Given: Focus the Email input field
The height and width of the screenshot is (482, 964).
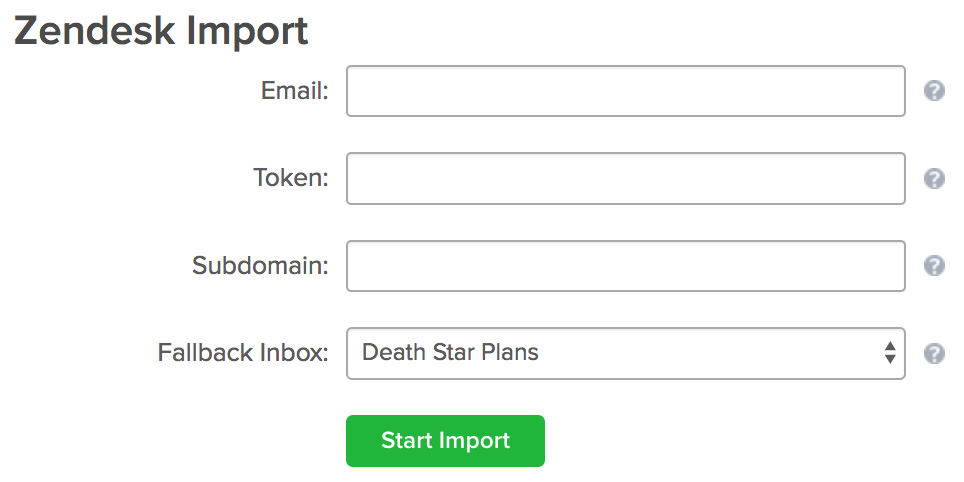Looking at the screenshot, I should coord(626,91).
